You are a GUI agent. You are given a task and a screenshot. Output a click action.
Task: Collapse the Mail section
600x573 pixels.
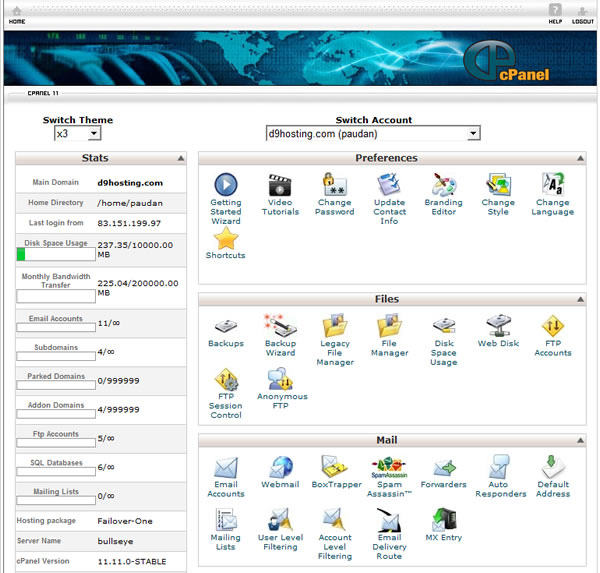(580, 440)
